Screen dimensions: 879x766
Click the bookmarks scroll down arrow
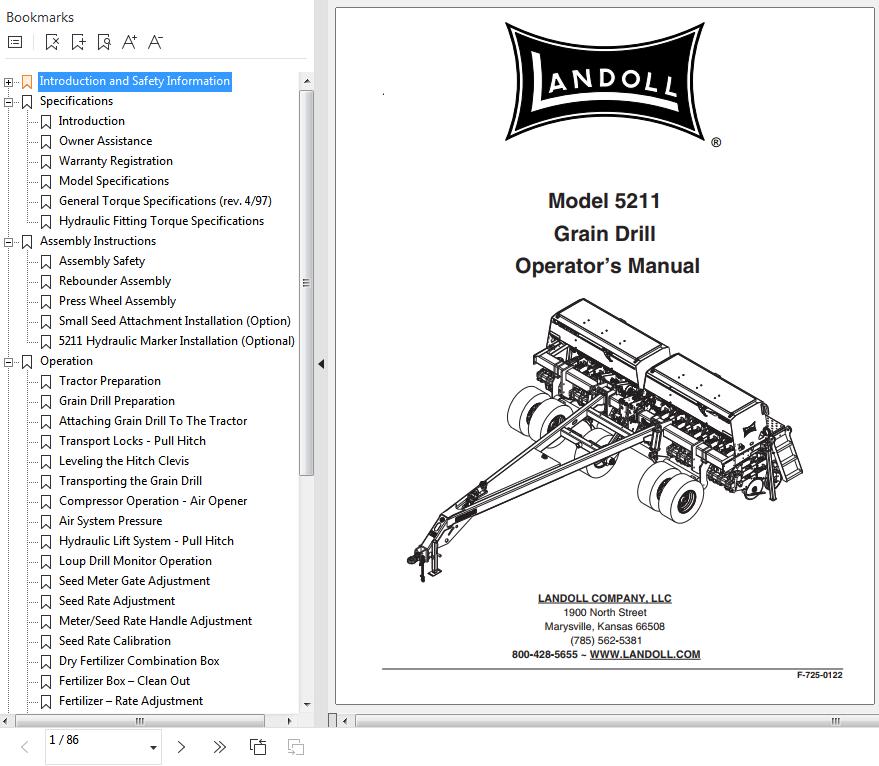click(x=307, y=704)
